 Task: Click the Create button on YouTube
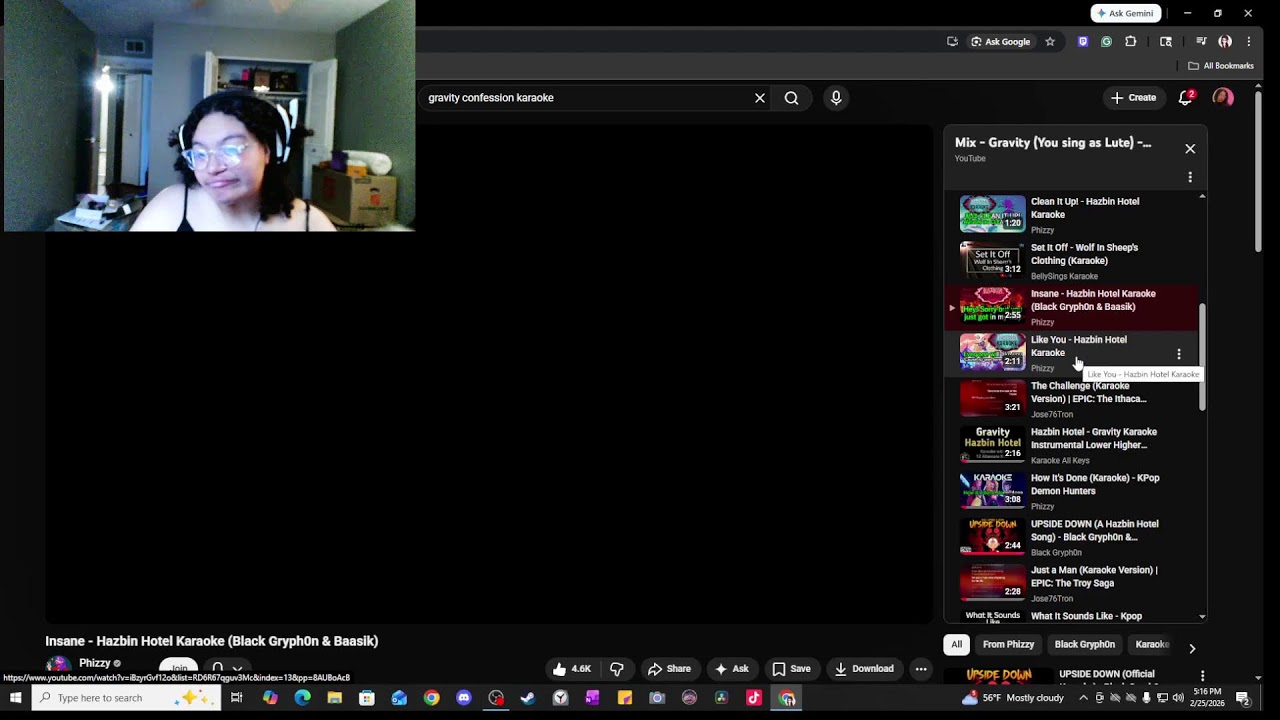[1134, 98]
